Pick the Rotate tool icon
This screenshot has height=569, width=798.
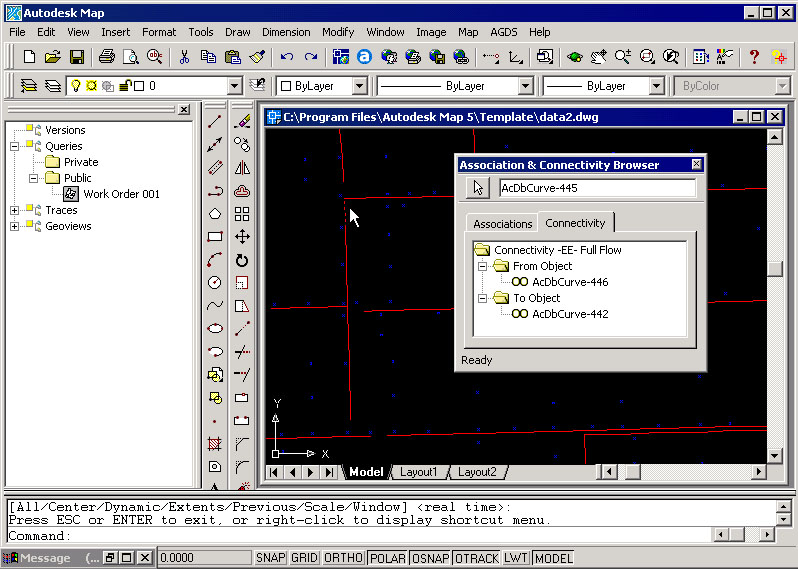click(242, 260)
